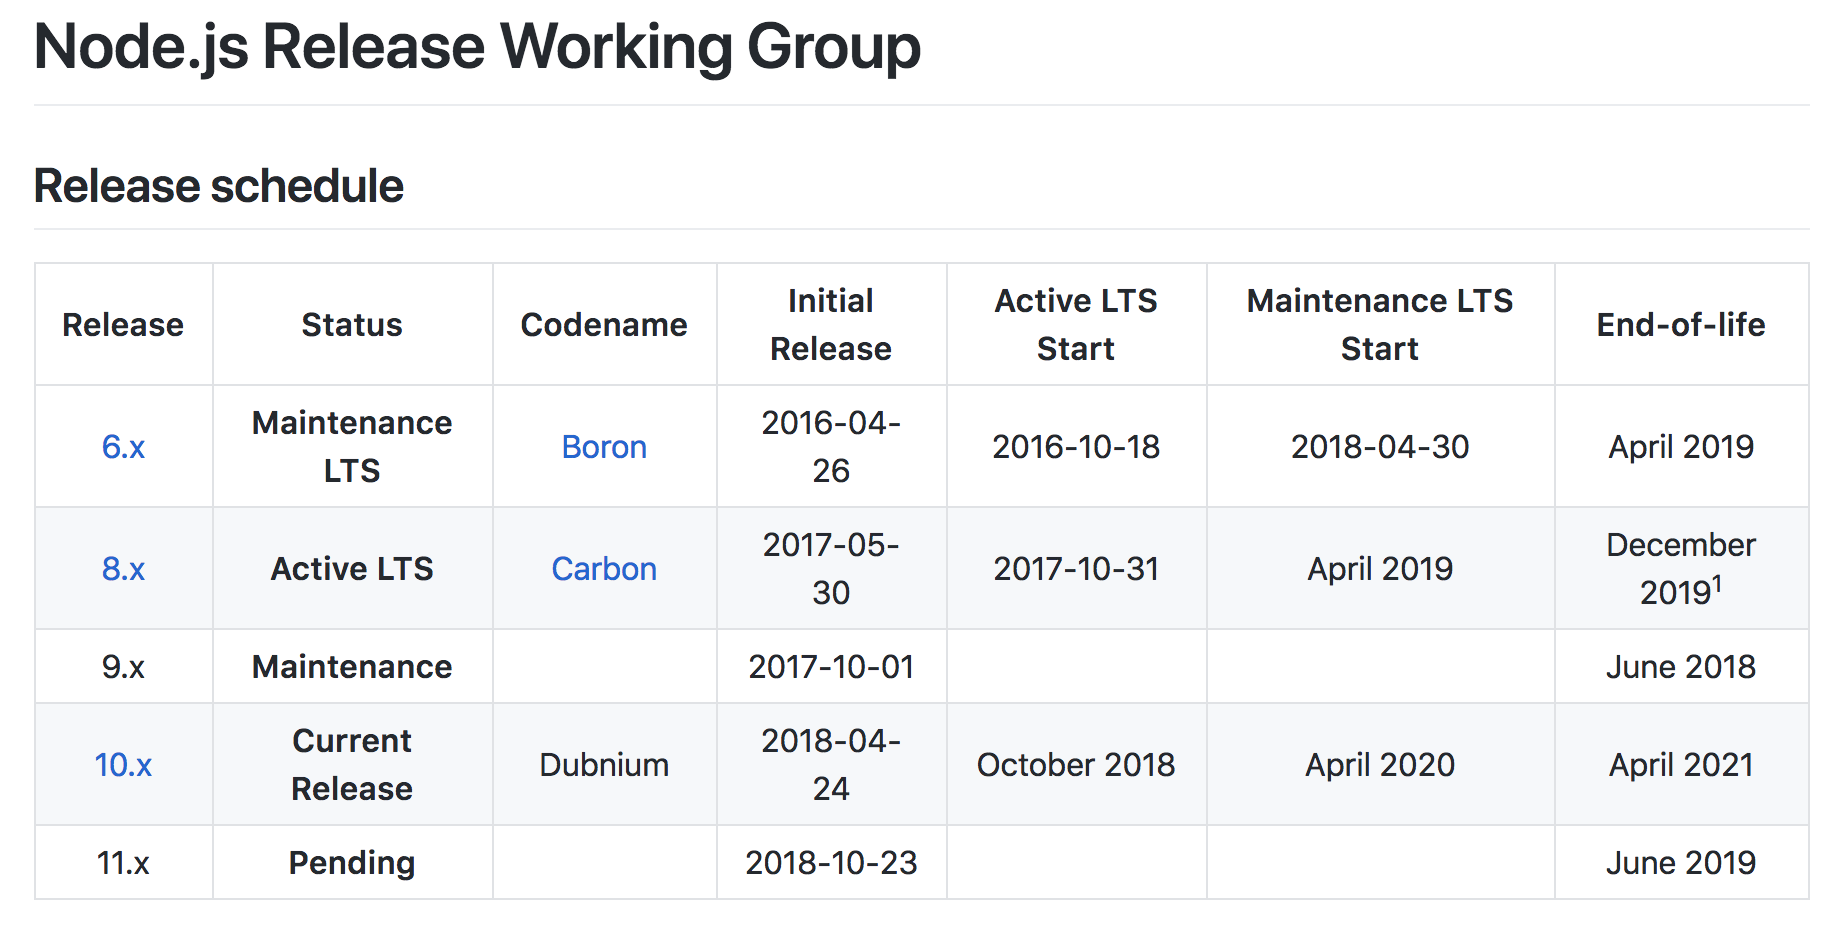The image size is (1828, 932).
Task: Click the Pending status cell
Action: coord(352,863)
